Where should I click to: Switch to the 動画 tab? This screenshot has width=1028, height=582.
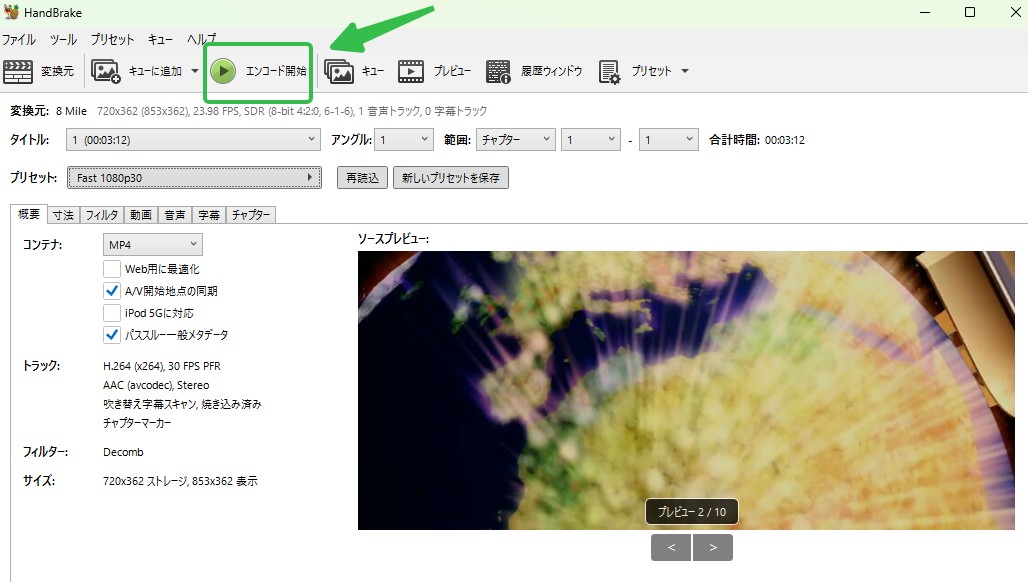[x=140, y=215]
